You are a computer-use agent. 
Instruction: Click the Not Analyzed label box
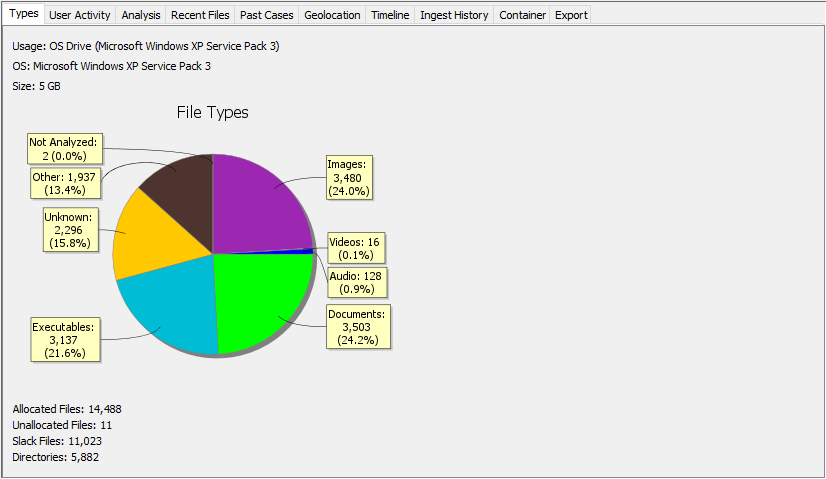tap(63, 149)
